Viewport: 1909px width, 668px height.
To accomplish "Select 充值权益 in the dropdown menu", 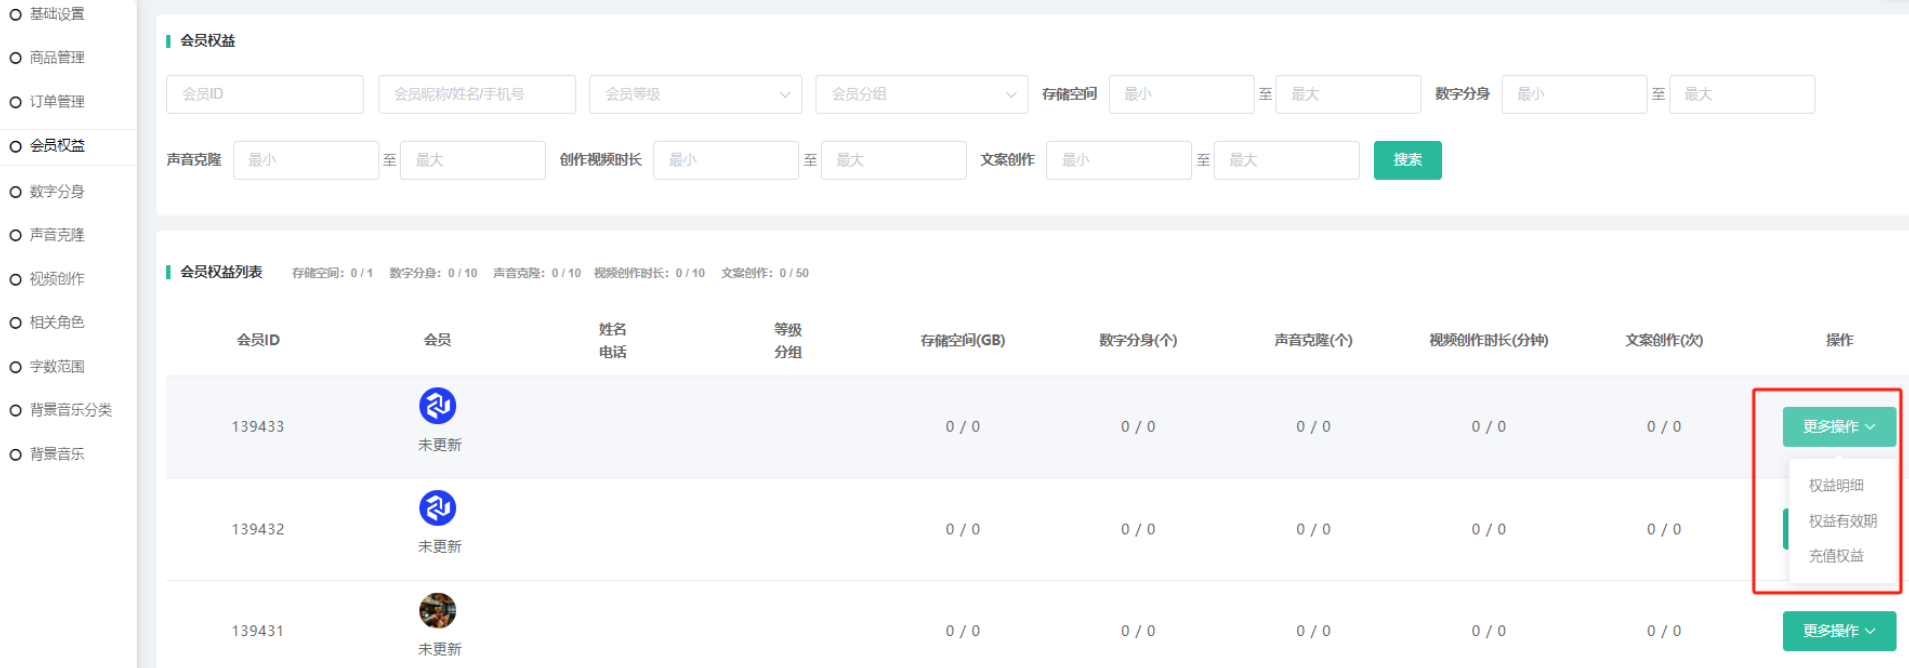I will click(x=1836, y=556).
